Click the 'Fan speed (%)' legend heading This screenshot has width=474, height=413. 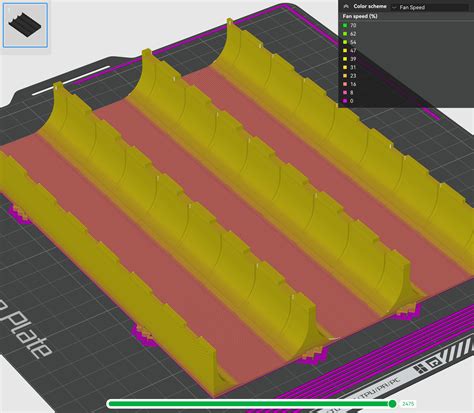[360, 16]
